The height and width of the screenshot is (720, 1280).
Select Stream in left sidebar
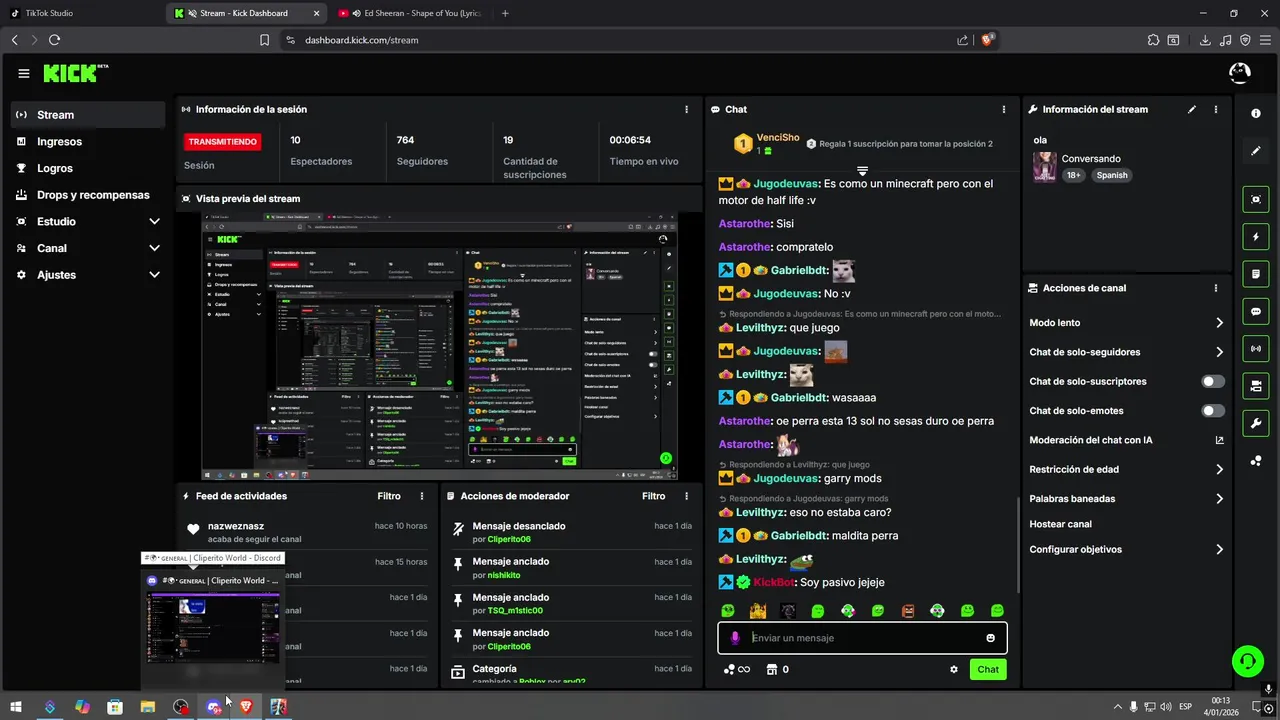(x=88, y=115)
